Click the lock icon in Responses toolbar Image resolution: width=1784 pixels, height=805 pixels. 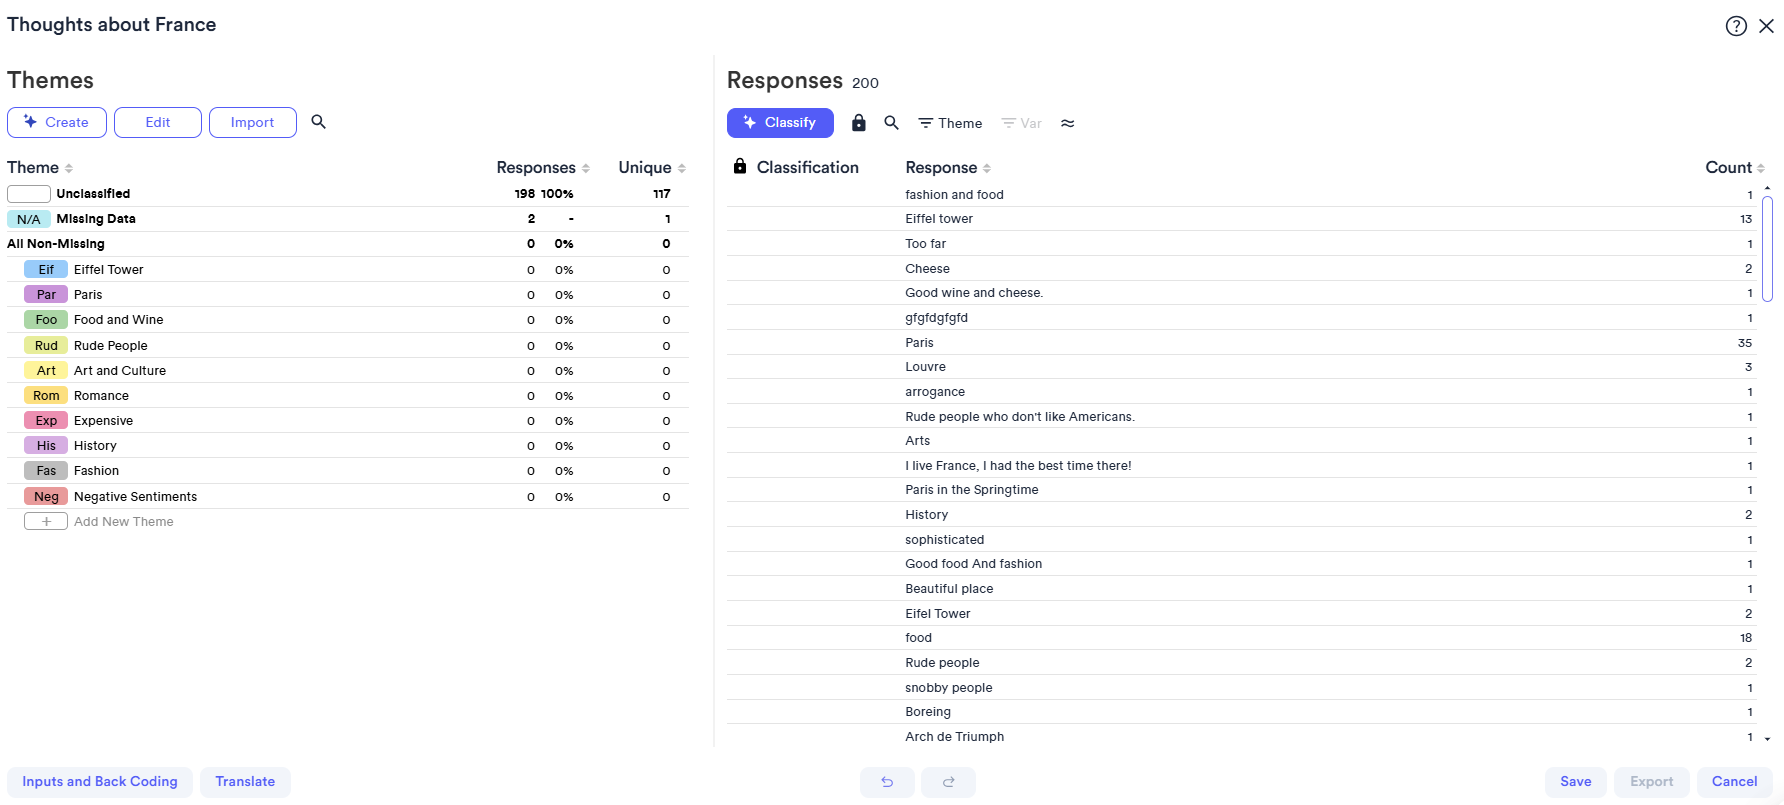[x=858, y=123]
